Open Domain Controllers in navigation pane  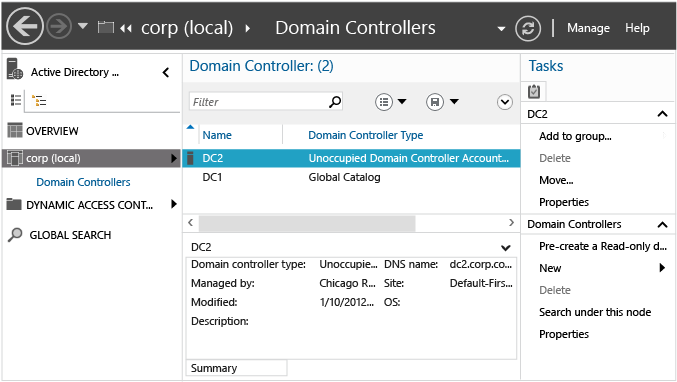[83, 182]
